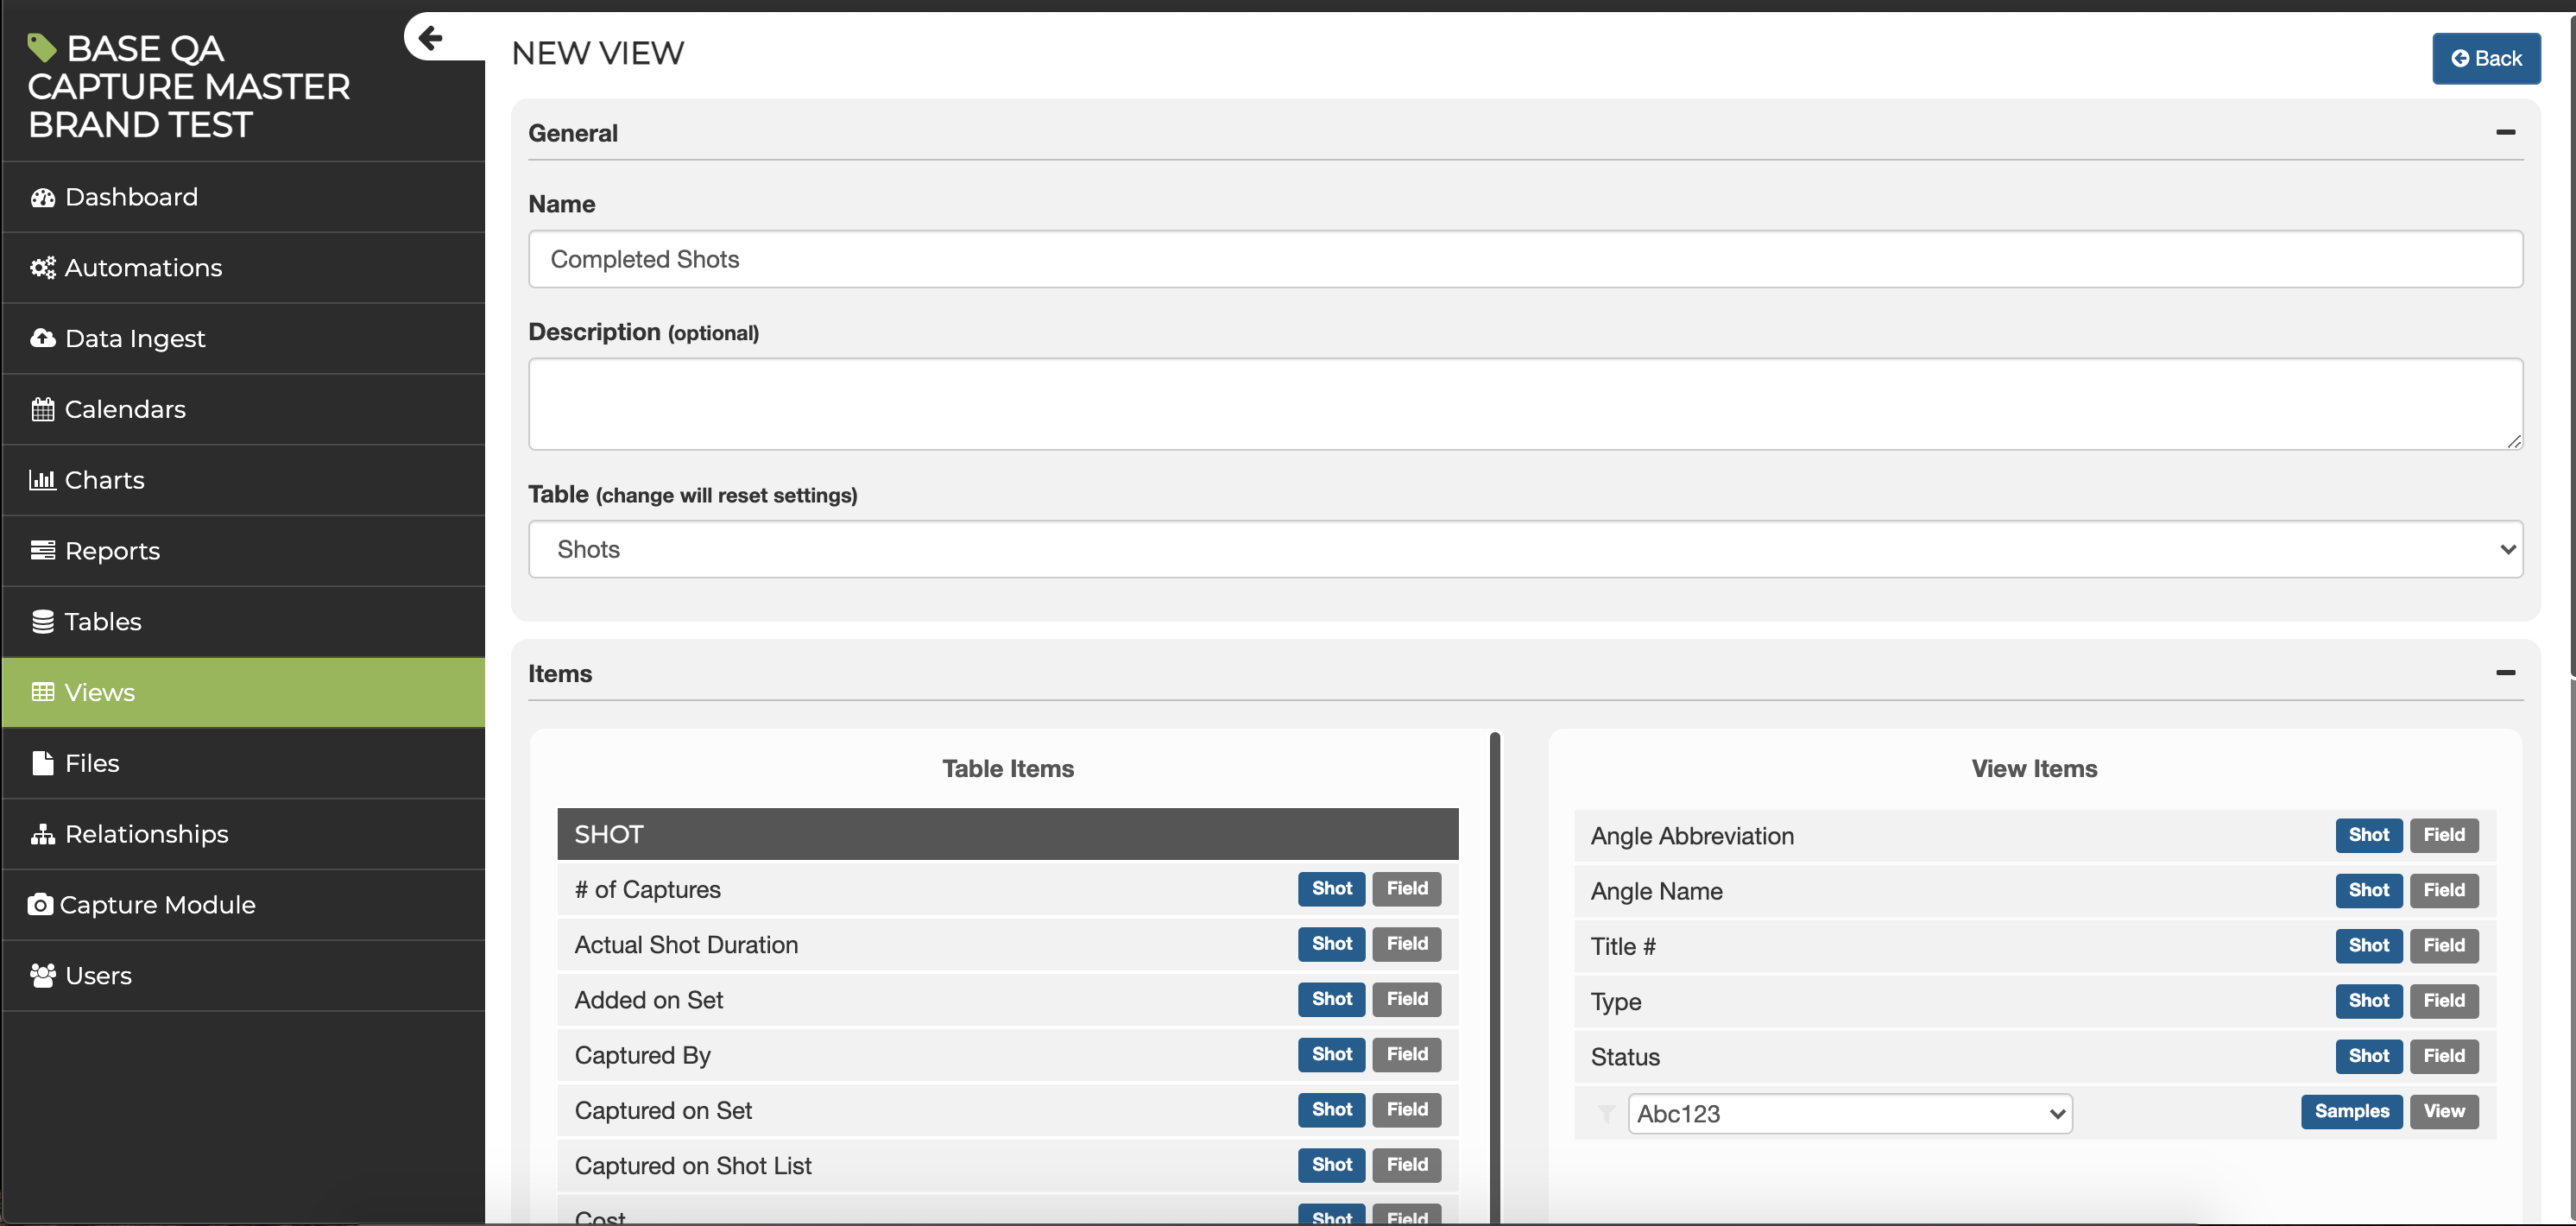Click the blue Back button
This screenshot has width=2576, height=1226.
point(2486,58)
